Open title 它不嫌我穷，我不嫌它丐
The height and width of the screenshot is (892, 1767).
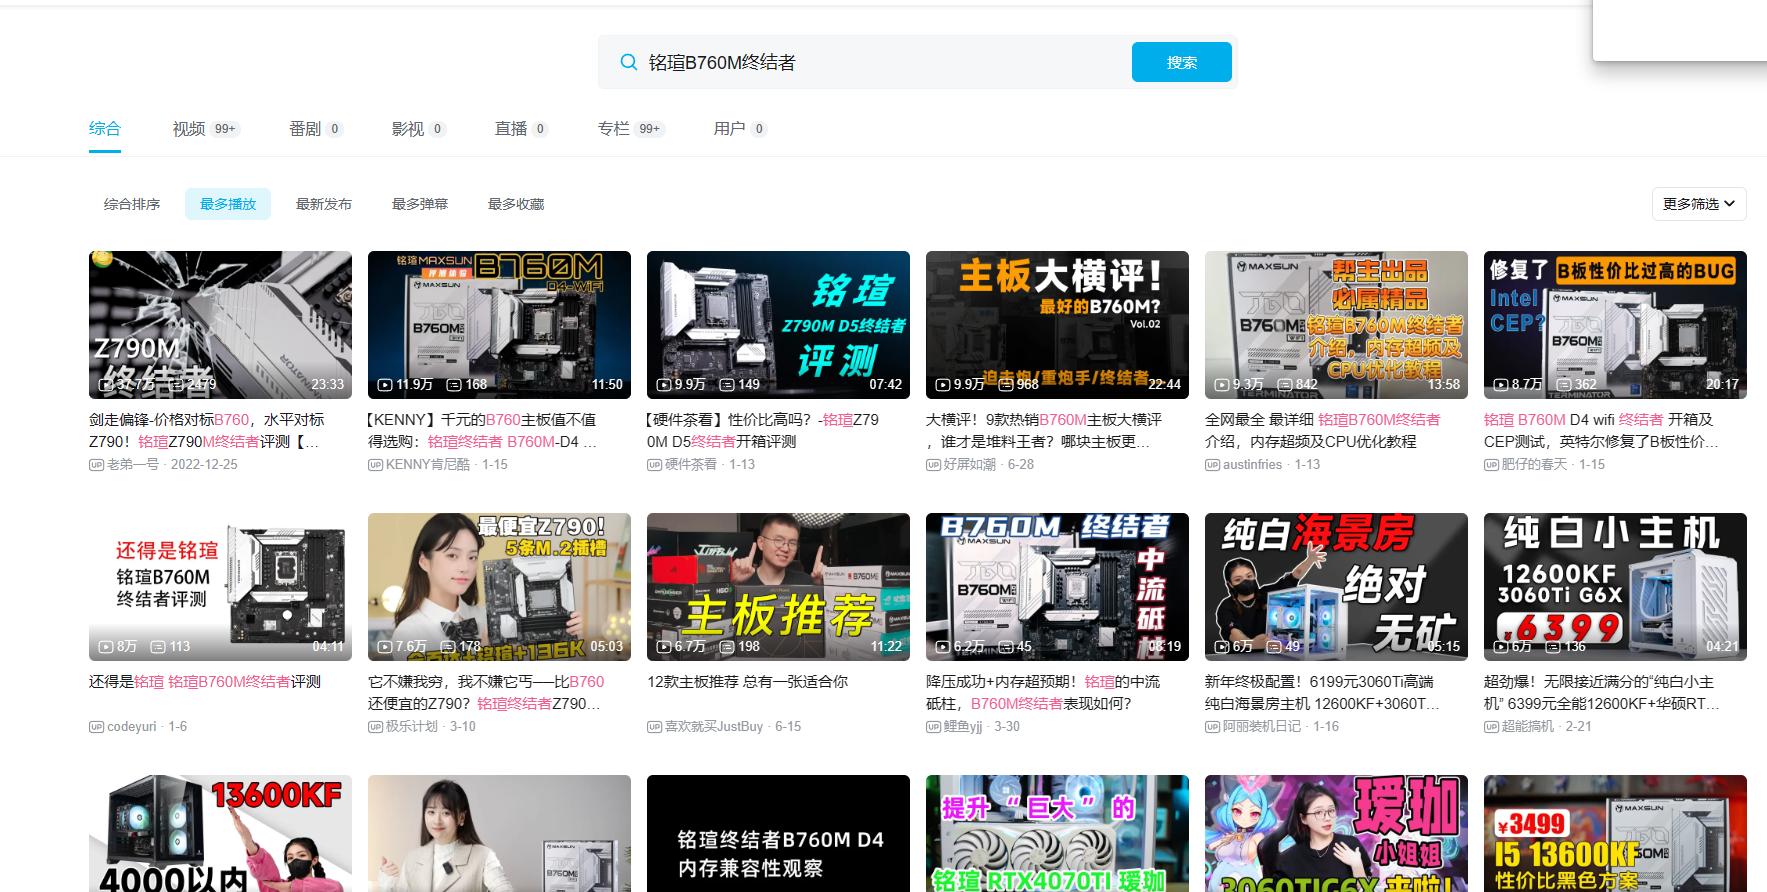486,692
